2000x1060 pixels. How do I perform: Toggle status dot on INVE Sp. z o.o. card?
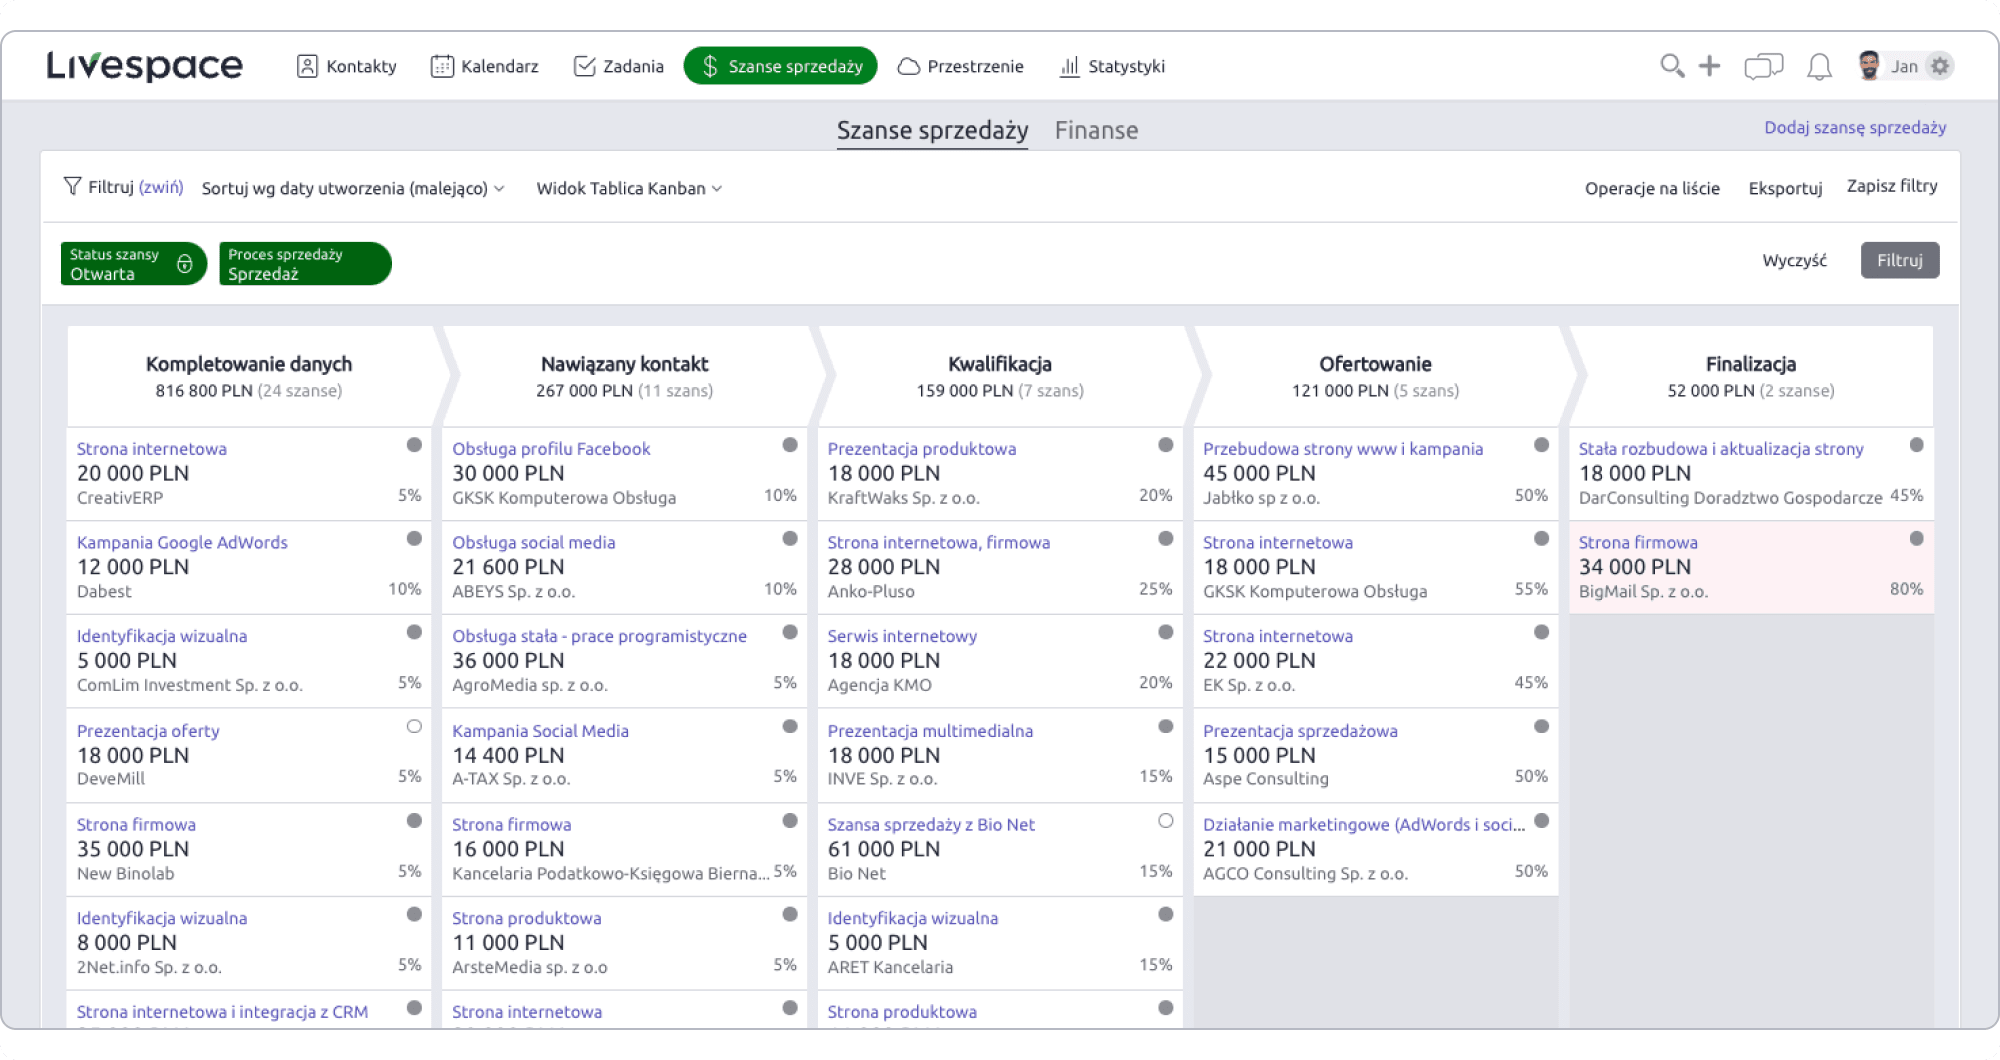(1166, 727)
